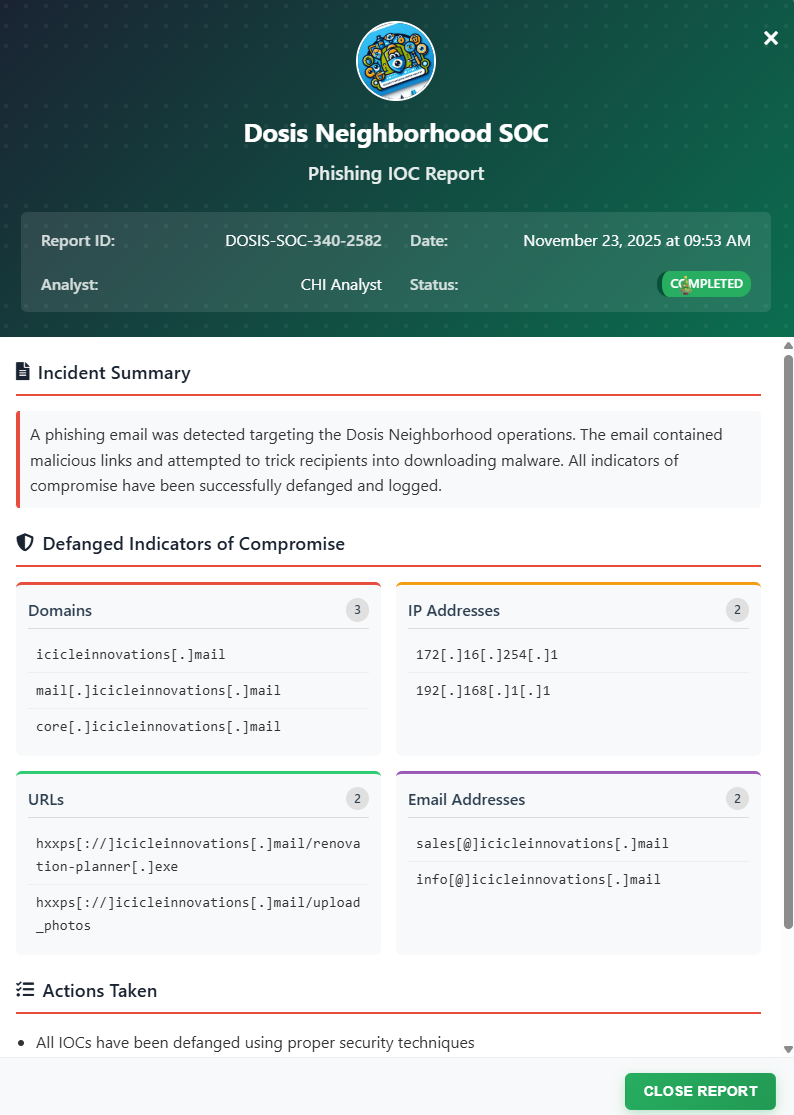Click the checklist icon beside Actions Taken

click(25, 990)
